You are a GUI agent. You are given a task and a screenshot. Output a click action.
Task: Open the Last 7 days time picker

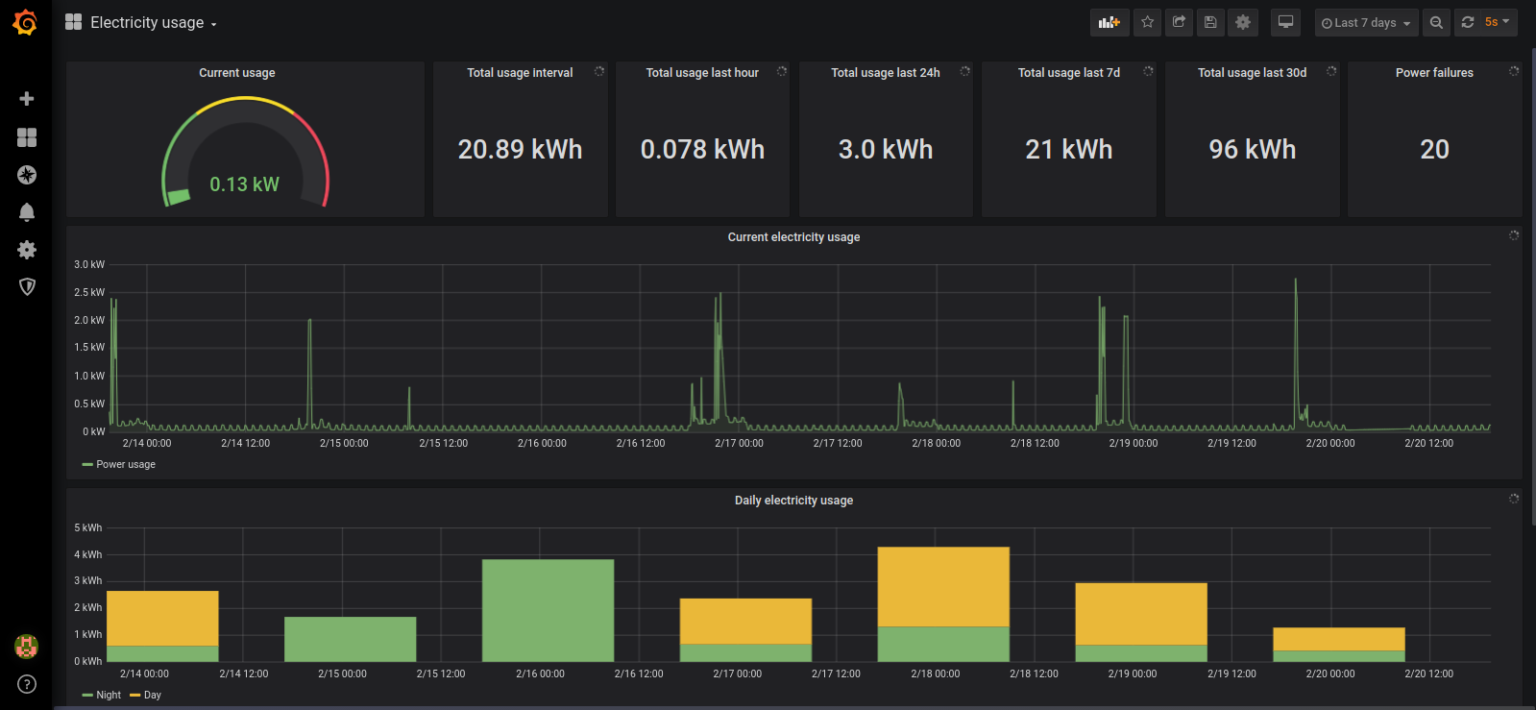(x=1366, y=23)
